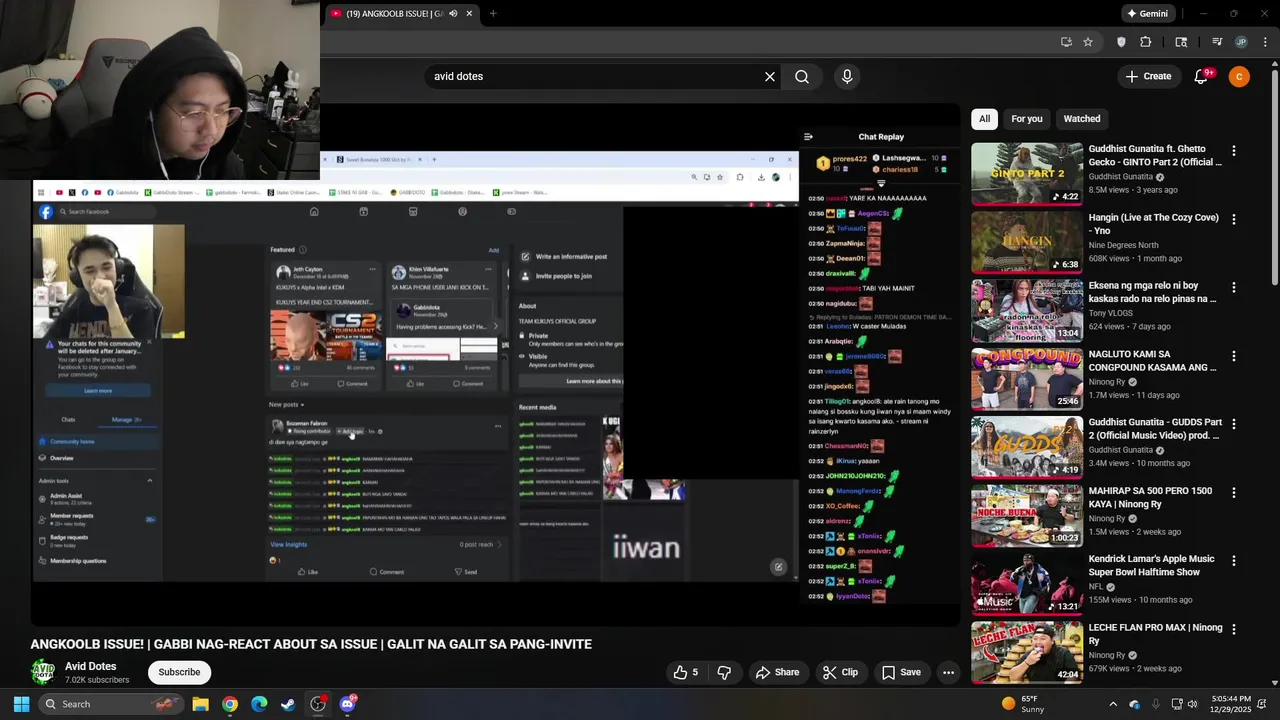Open the Nine Degrees North channel name
Viewport: 1280px width, 720px height.
pos(1124,245)
